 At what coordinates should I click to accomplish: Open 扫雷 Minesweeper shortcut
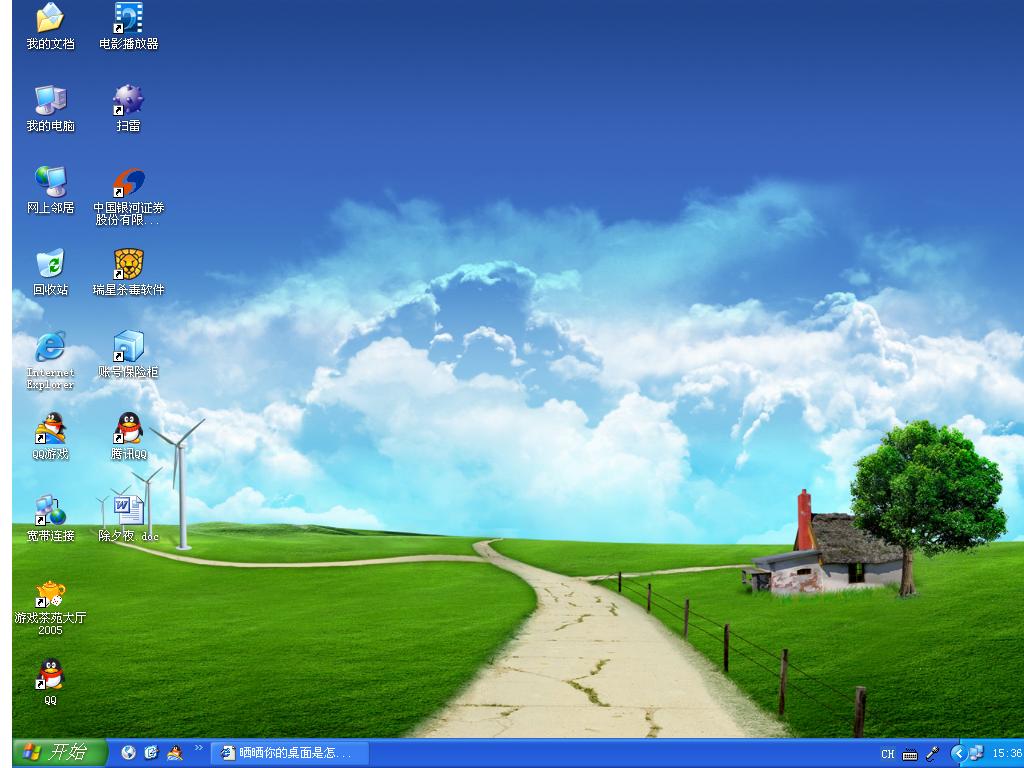click(129, 108)
